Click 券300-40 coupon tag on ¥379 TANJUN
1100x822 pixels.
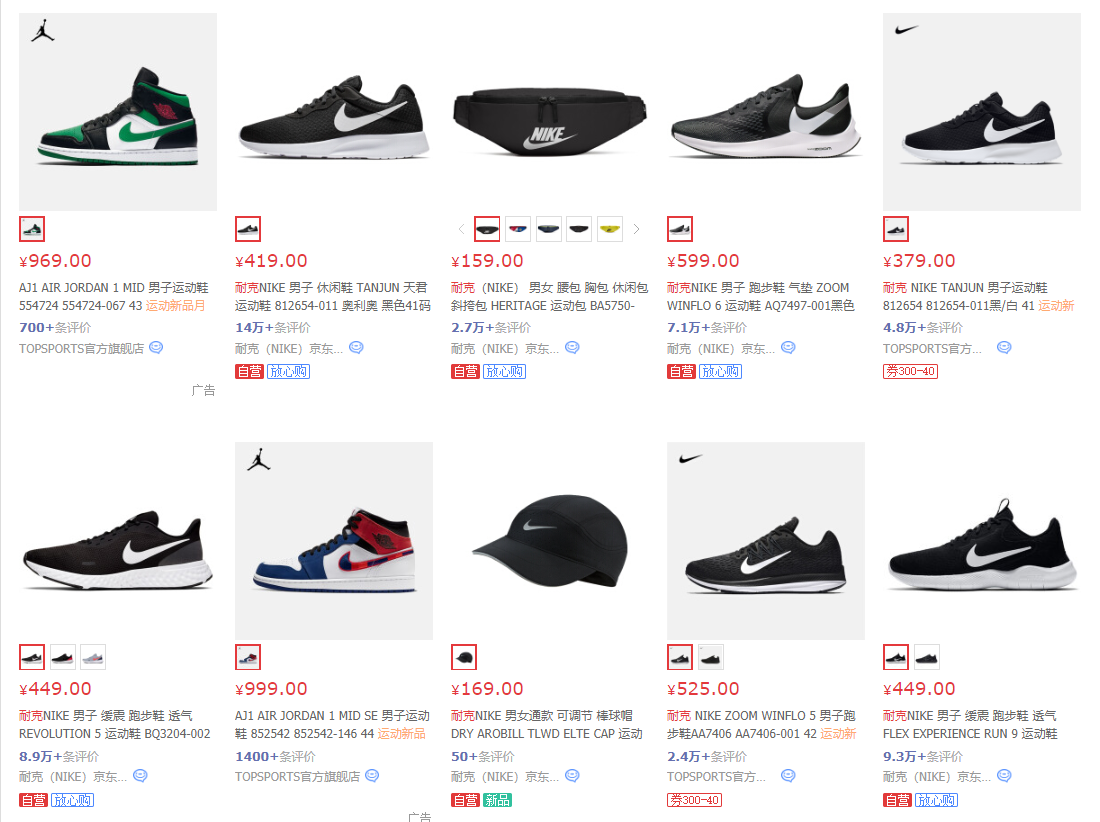pos(911,371)
